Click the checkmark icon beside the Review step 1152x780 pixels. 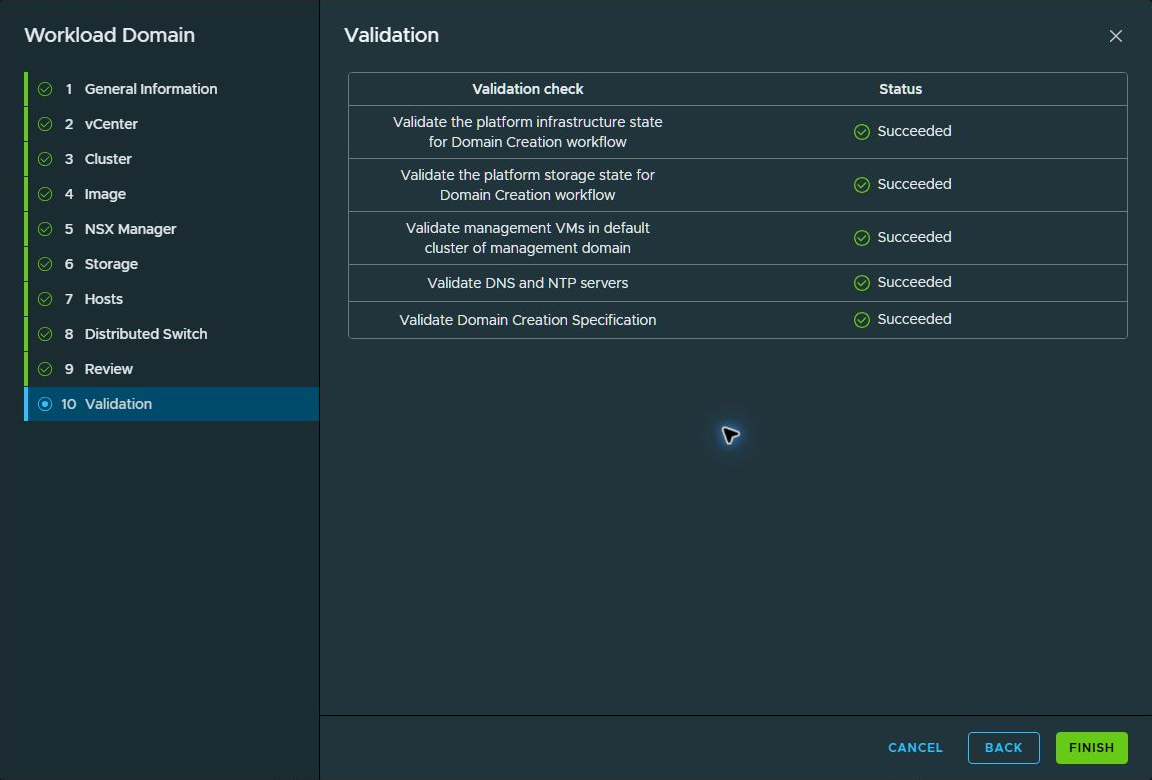45,369
